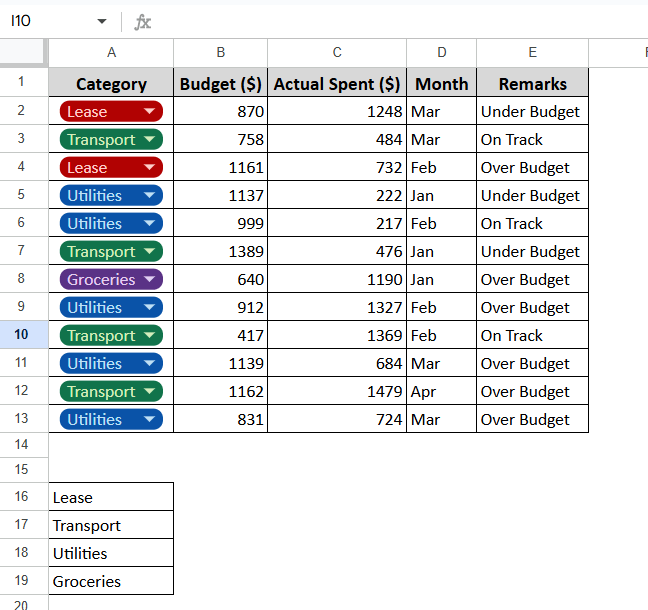
Task: Select actual spent cell 1479
Action: [337, 391]
